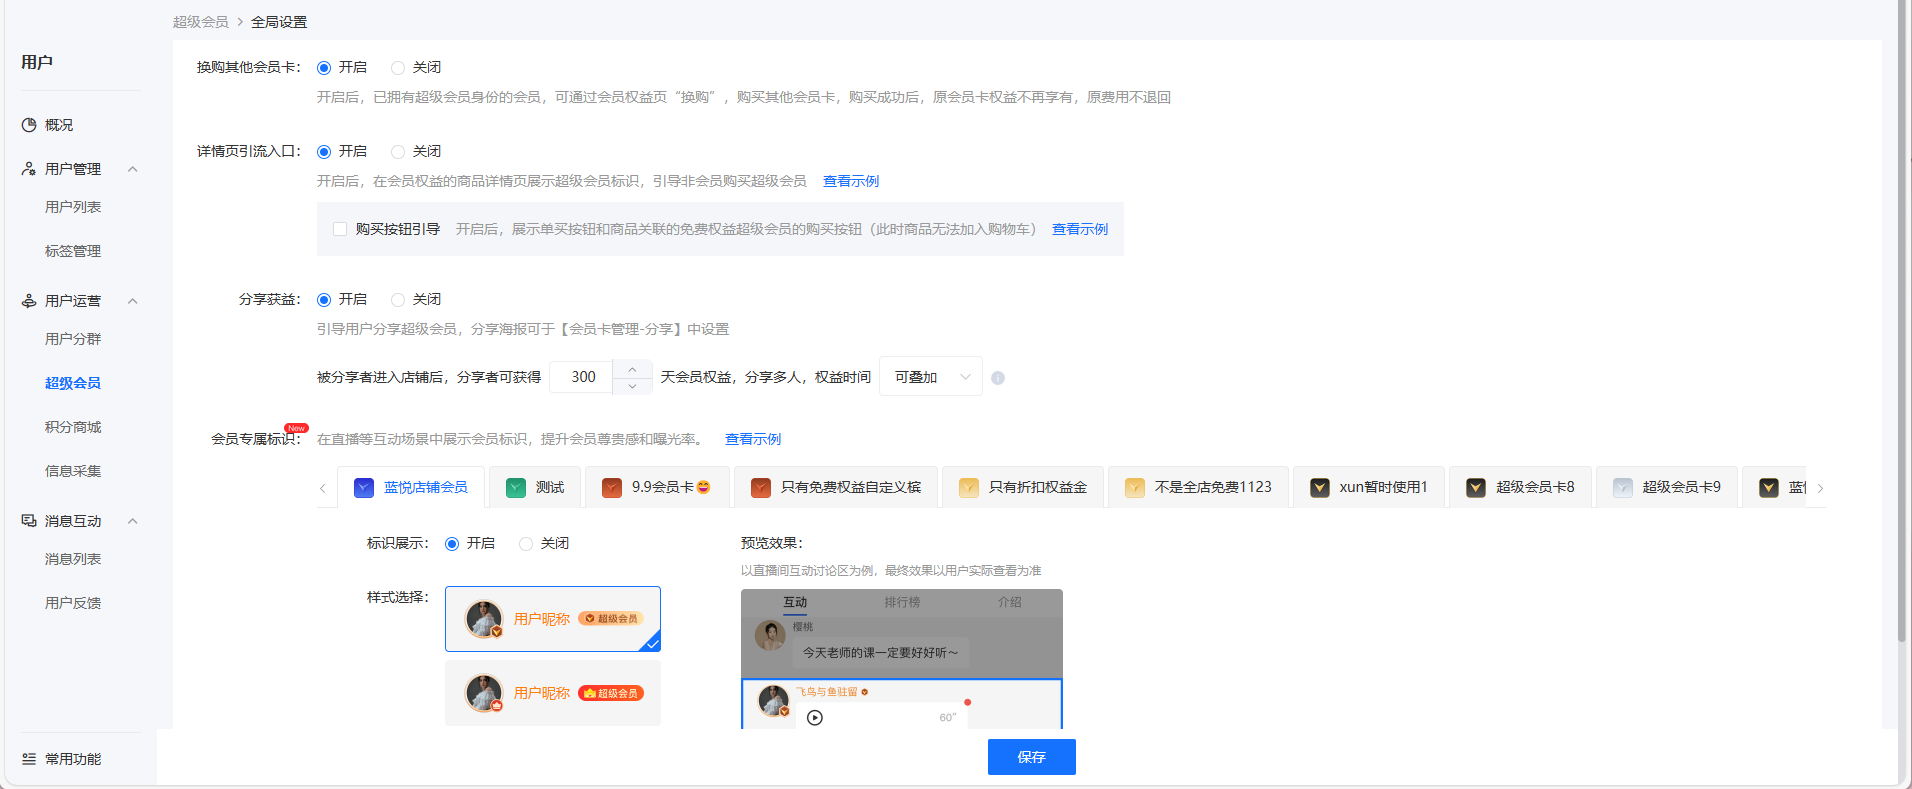The width and height of the screenshot is (1912, 789).
Task: Click the info icon beside 可叠加 dropdown
Action: pos(998,378)
